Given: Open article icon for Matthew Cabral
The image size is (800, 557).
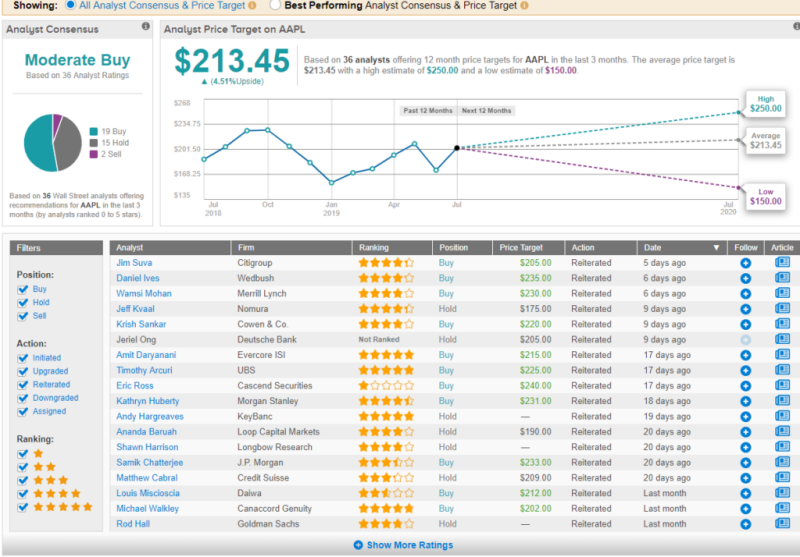Looking at the screenshot, I should (x=782, y=477).
